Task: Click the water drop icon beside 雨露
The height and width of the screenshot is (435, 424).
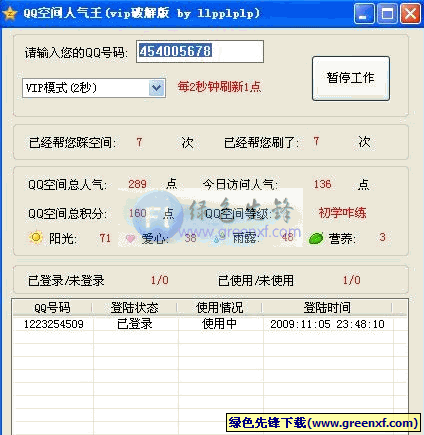Action: click(218, 238)
